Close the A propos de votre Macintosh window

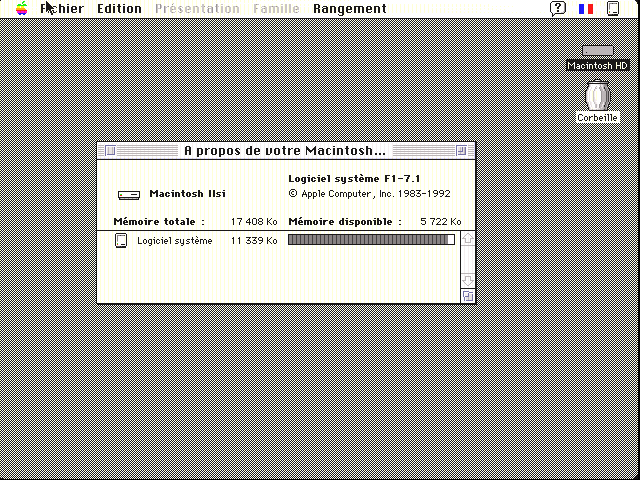110,151
